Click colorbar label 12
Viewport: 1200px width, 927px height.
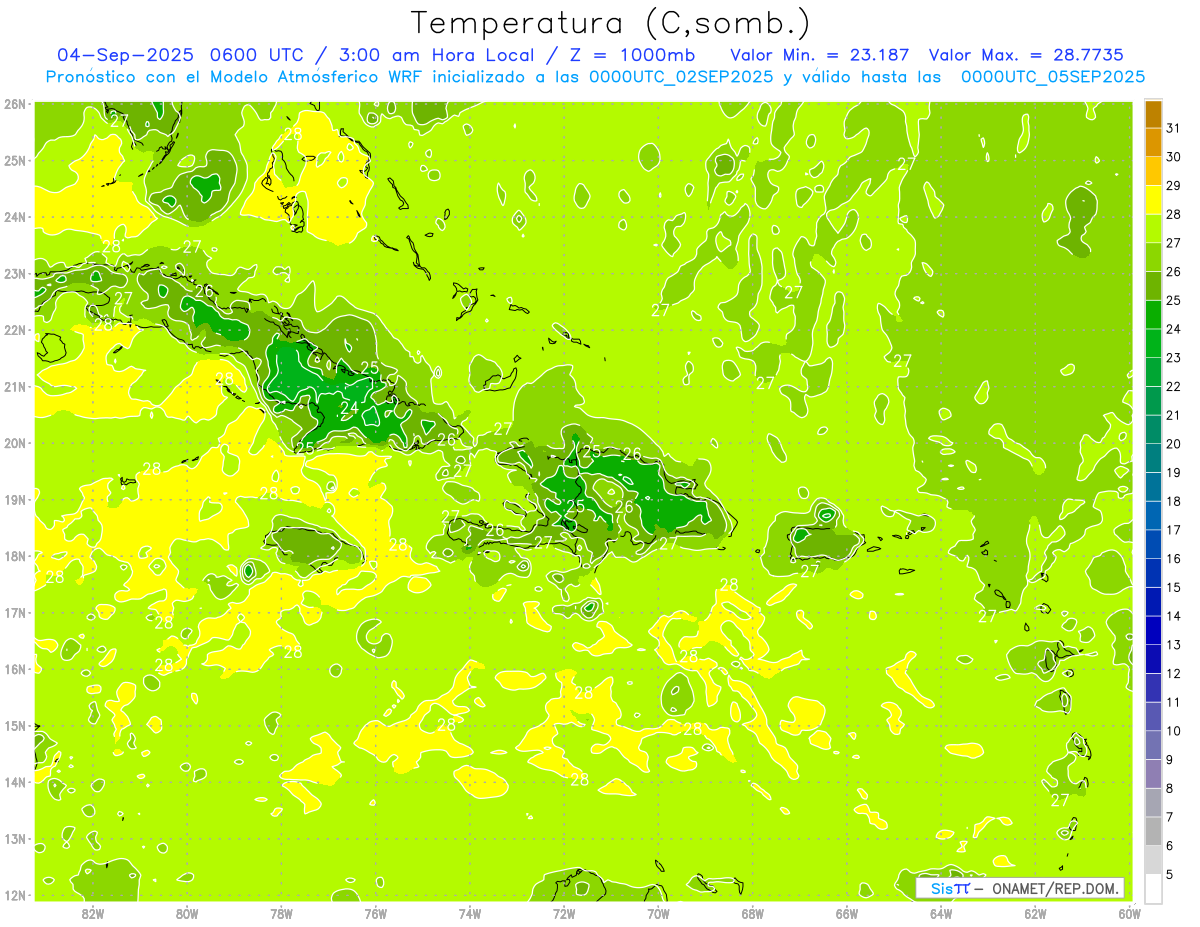click(1173, 673)
